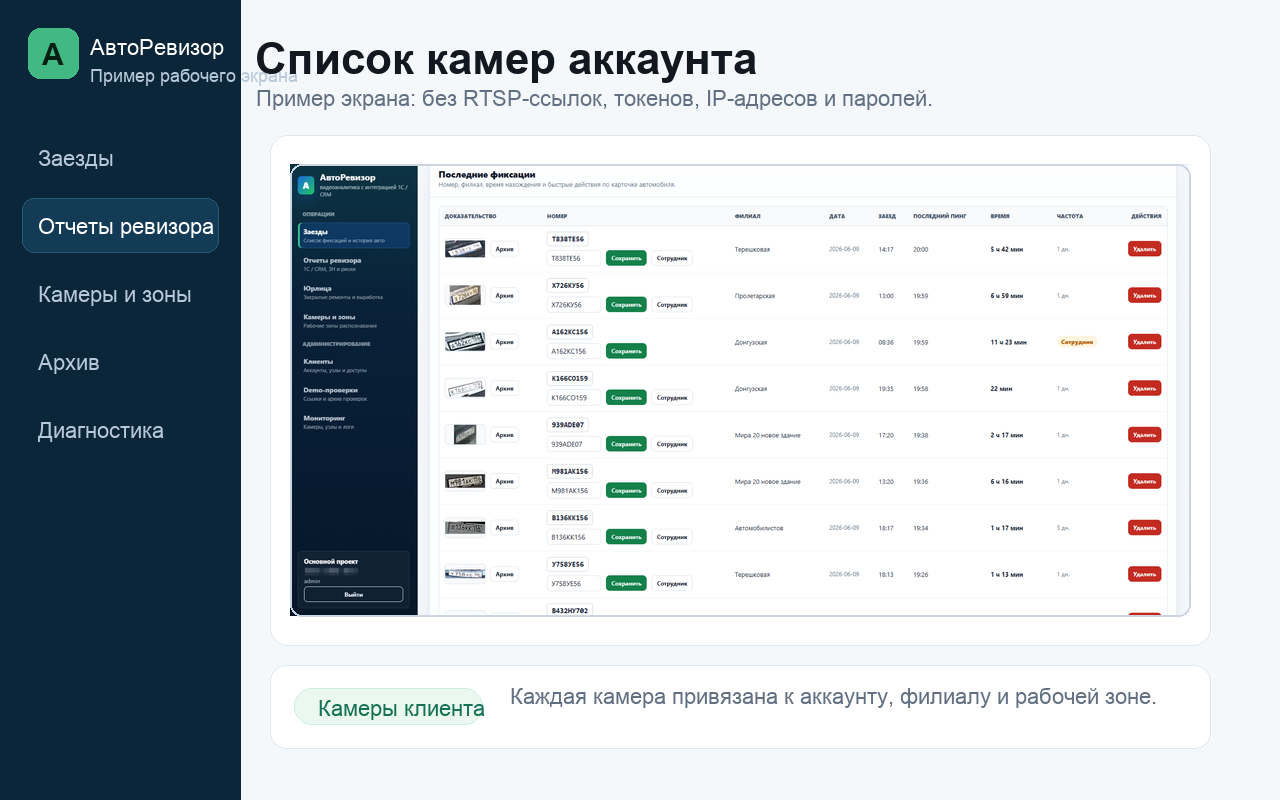Click Сохранить next to T838TE56
The height and width of the screenshot is (800, 1280).
626,258
